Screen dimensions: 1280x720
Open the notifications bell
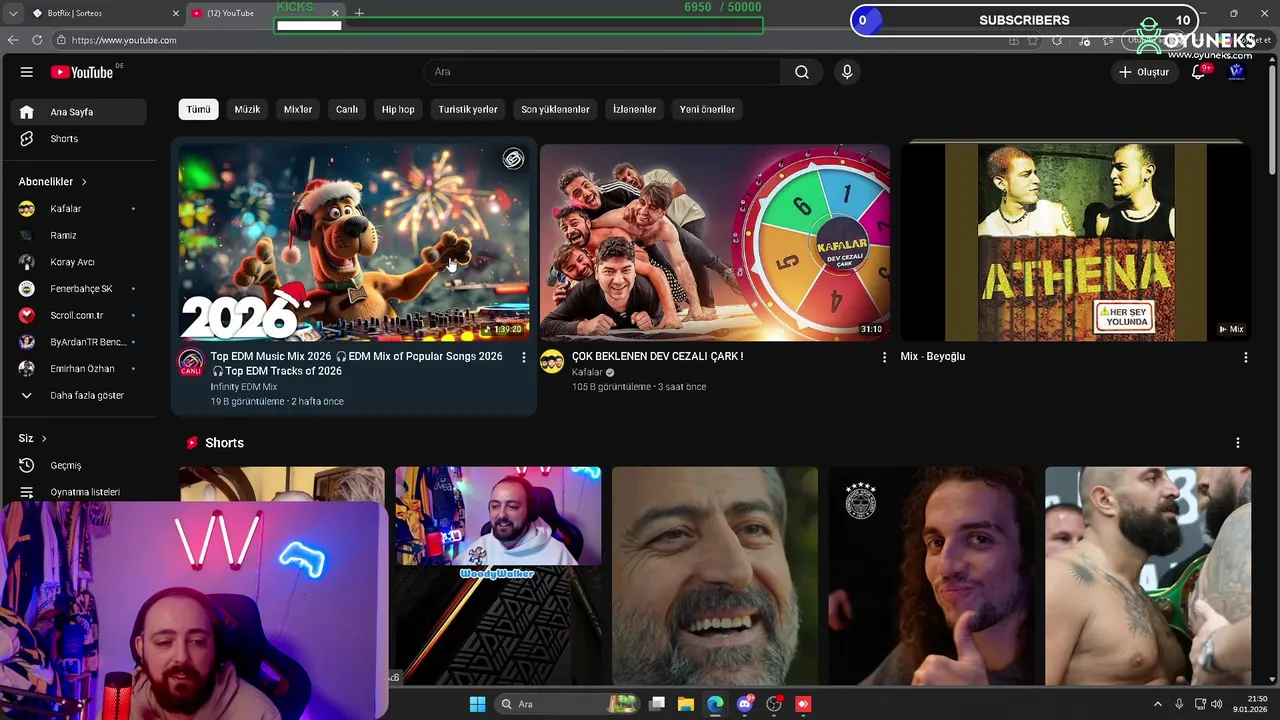pos(1198,72)
